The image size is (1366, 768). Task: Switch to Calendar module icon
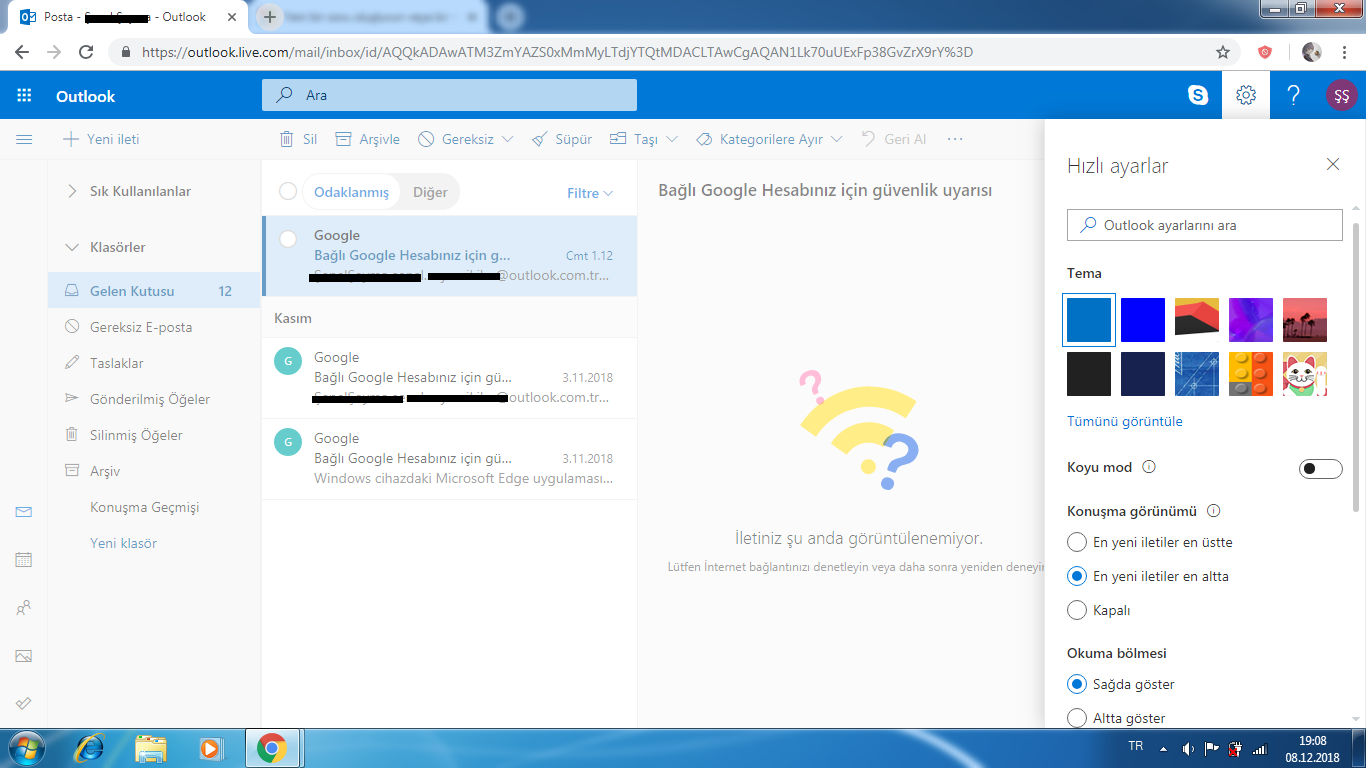[x=24, y=560]
